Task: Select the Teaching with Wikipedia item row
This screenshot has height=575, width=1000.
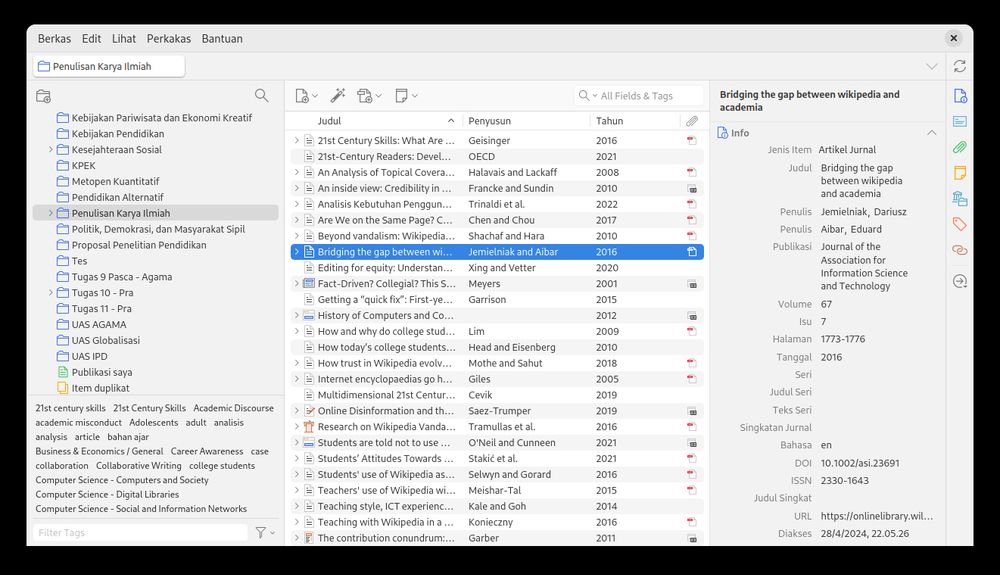Action: point(497,522)
